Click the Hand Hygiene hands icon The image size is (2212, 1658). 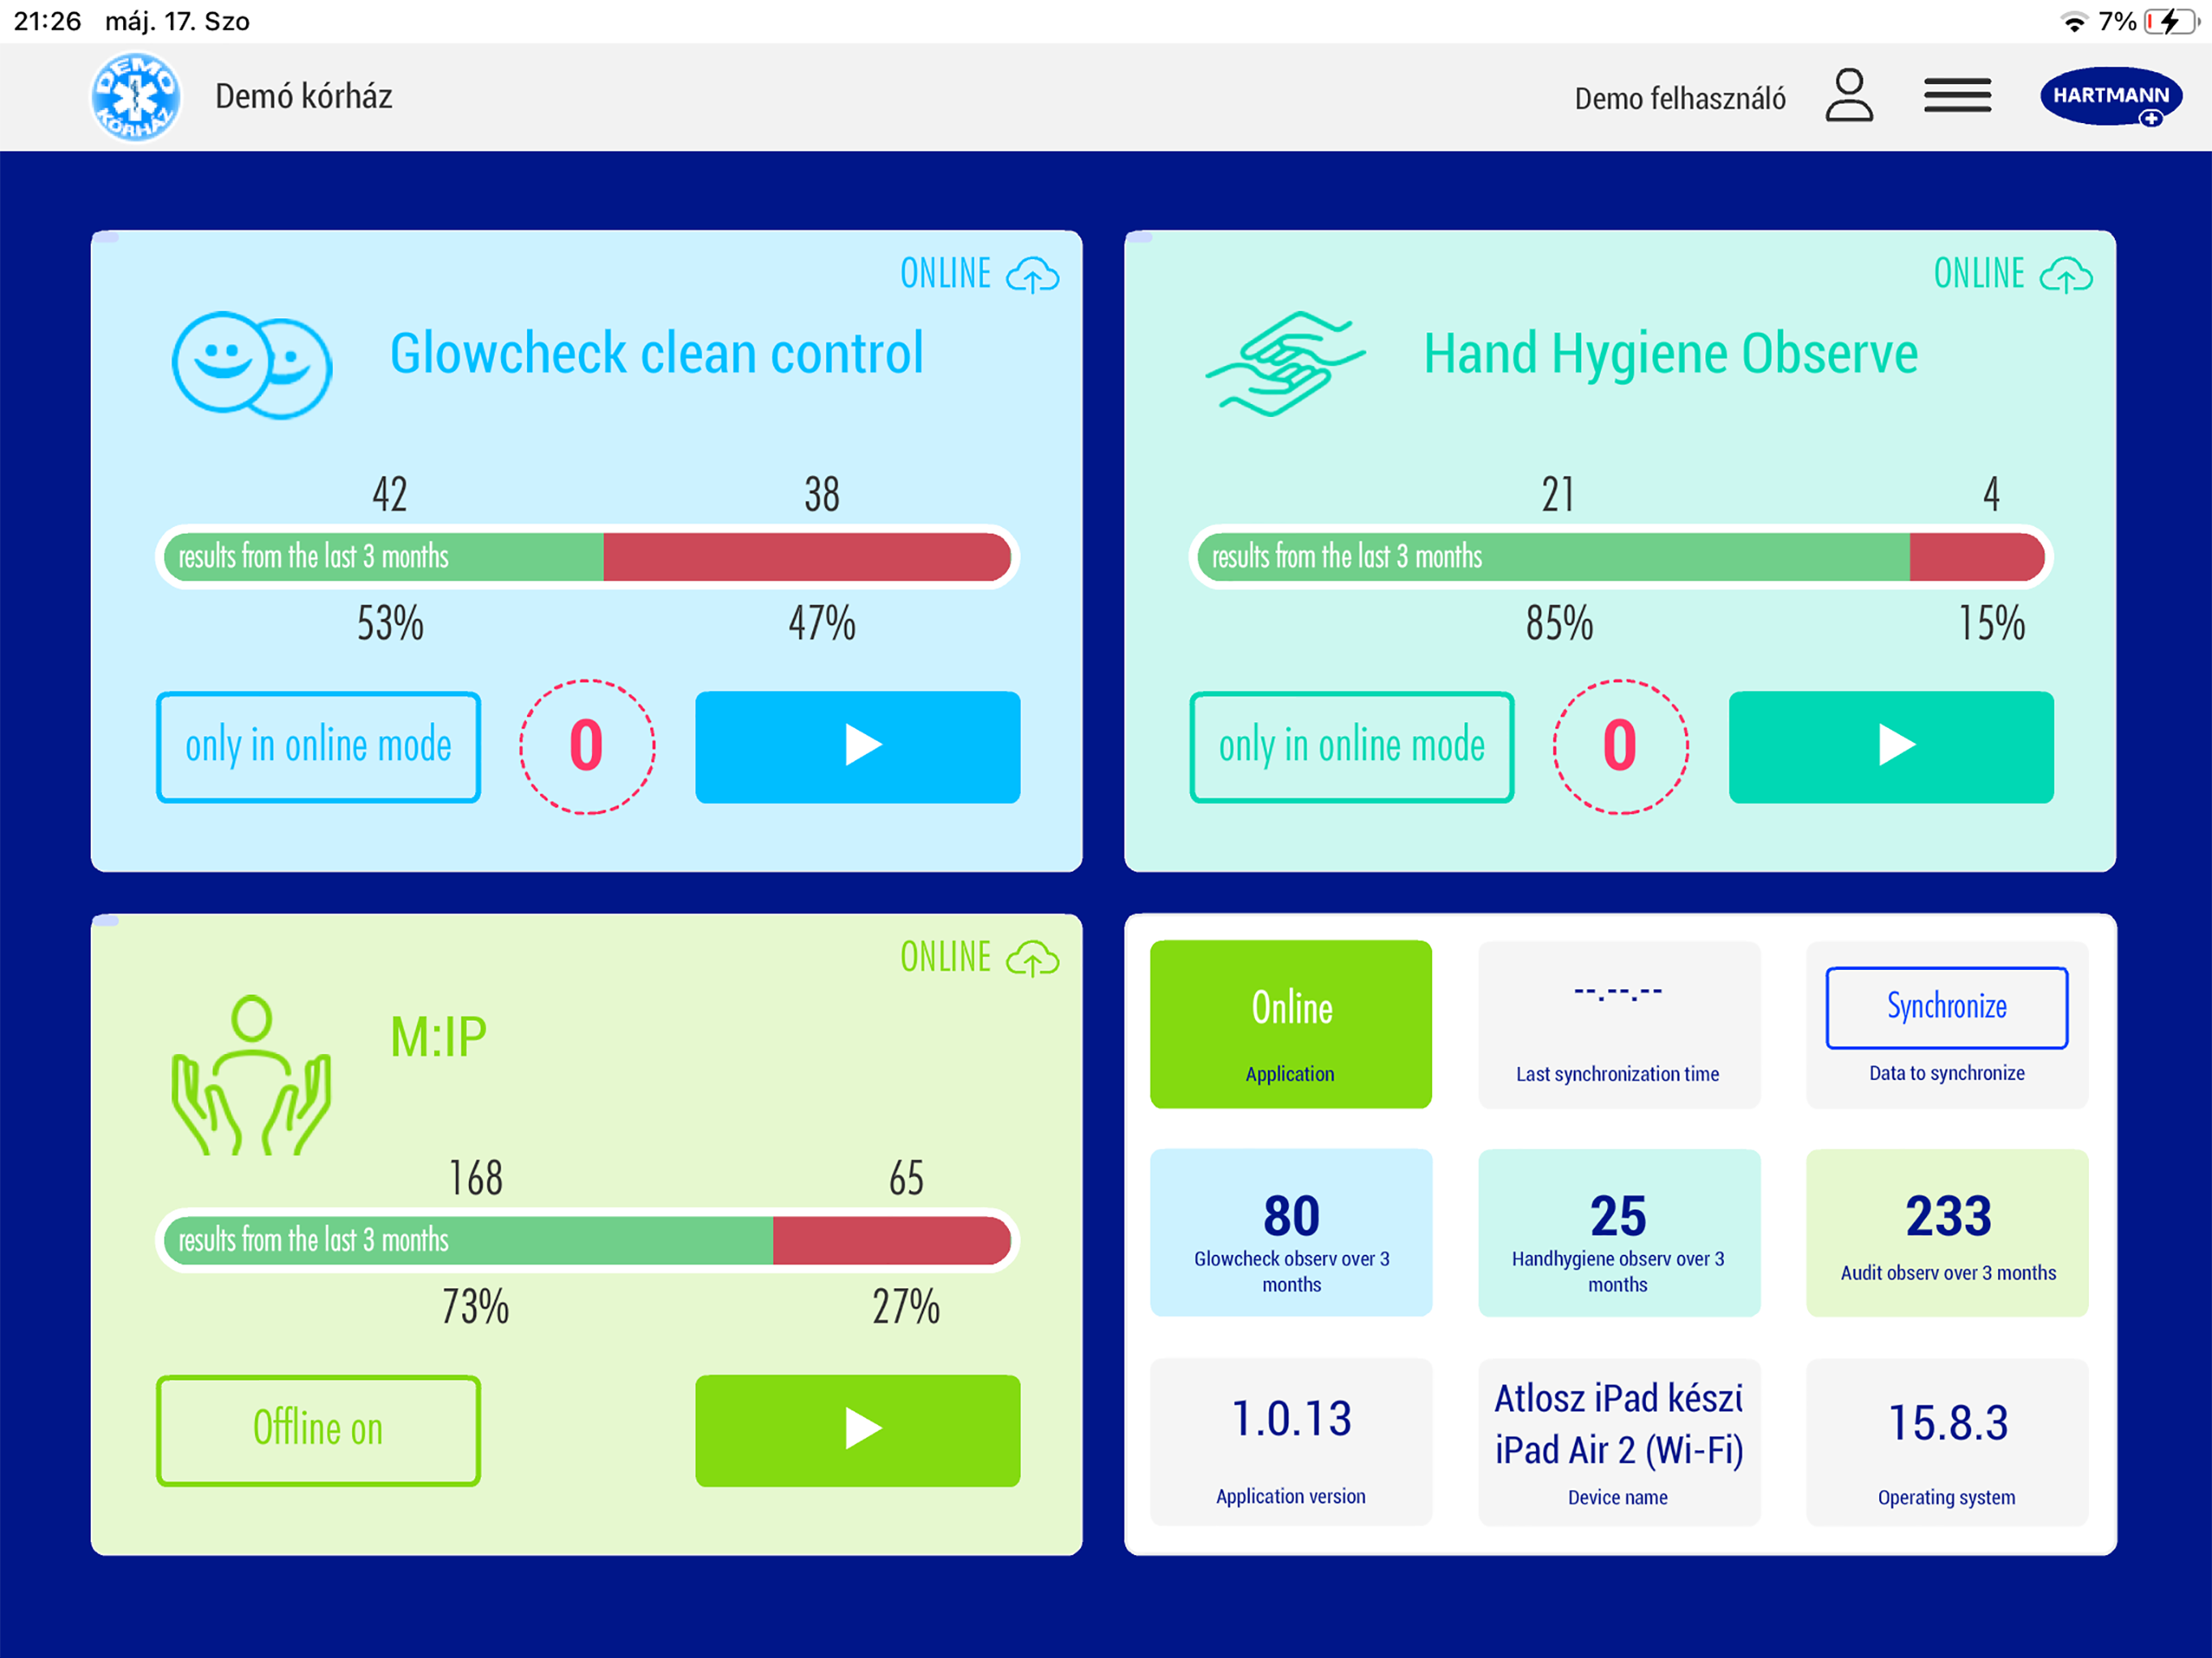(1285, 362)
